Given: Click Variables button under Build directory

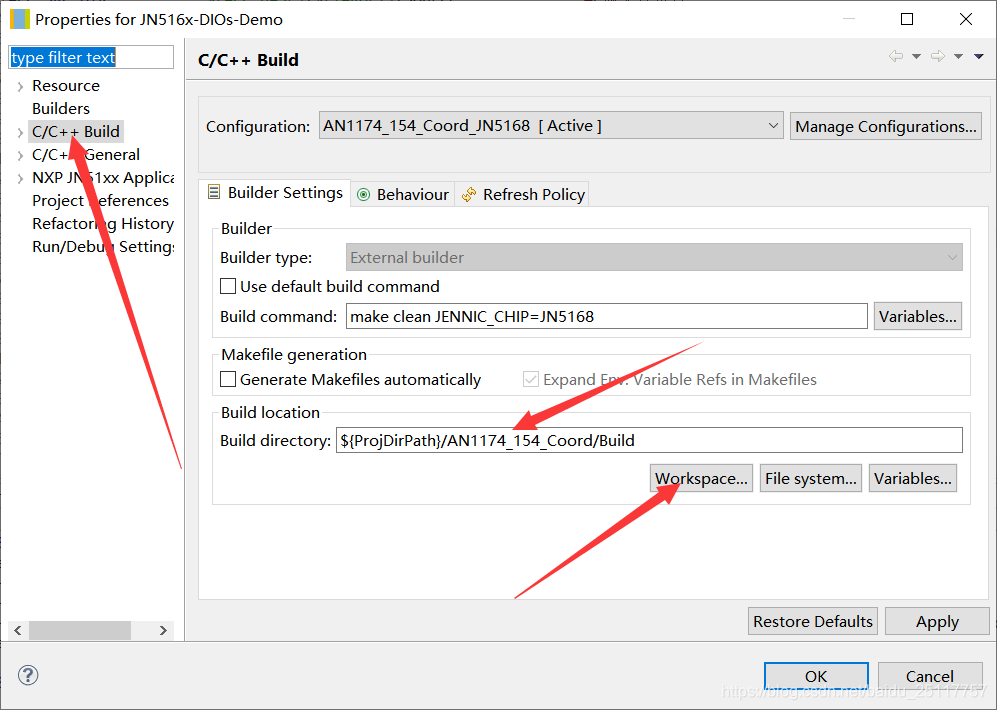Looking at the screenshot, I should point(912,478).
